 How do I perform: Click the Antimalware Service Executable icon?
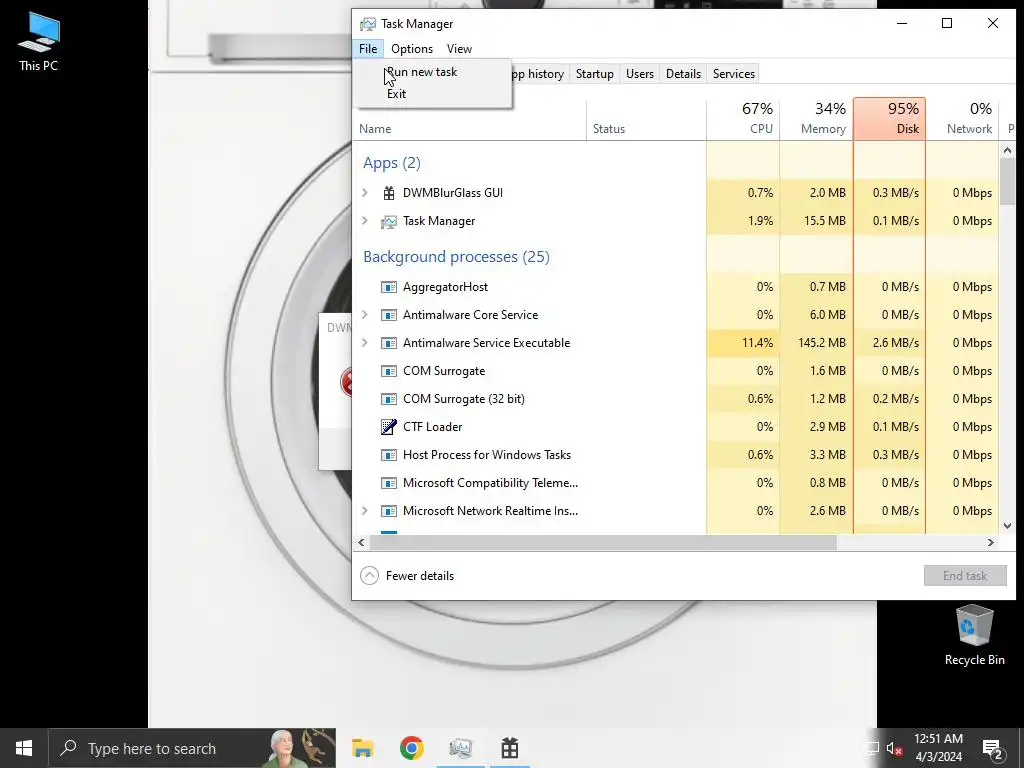389,343
